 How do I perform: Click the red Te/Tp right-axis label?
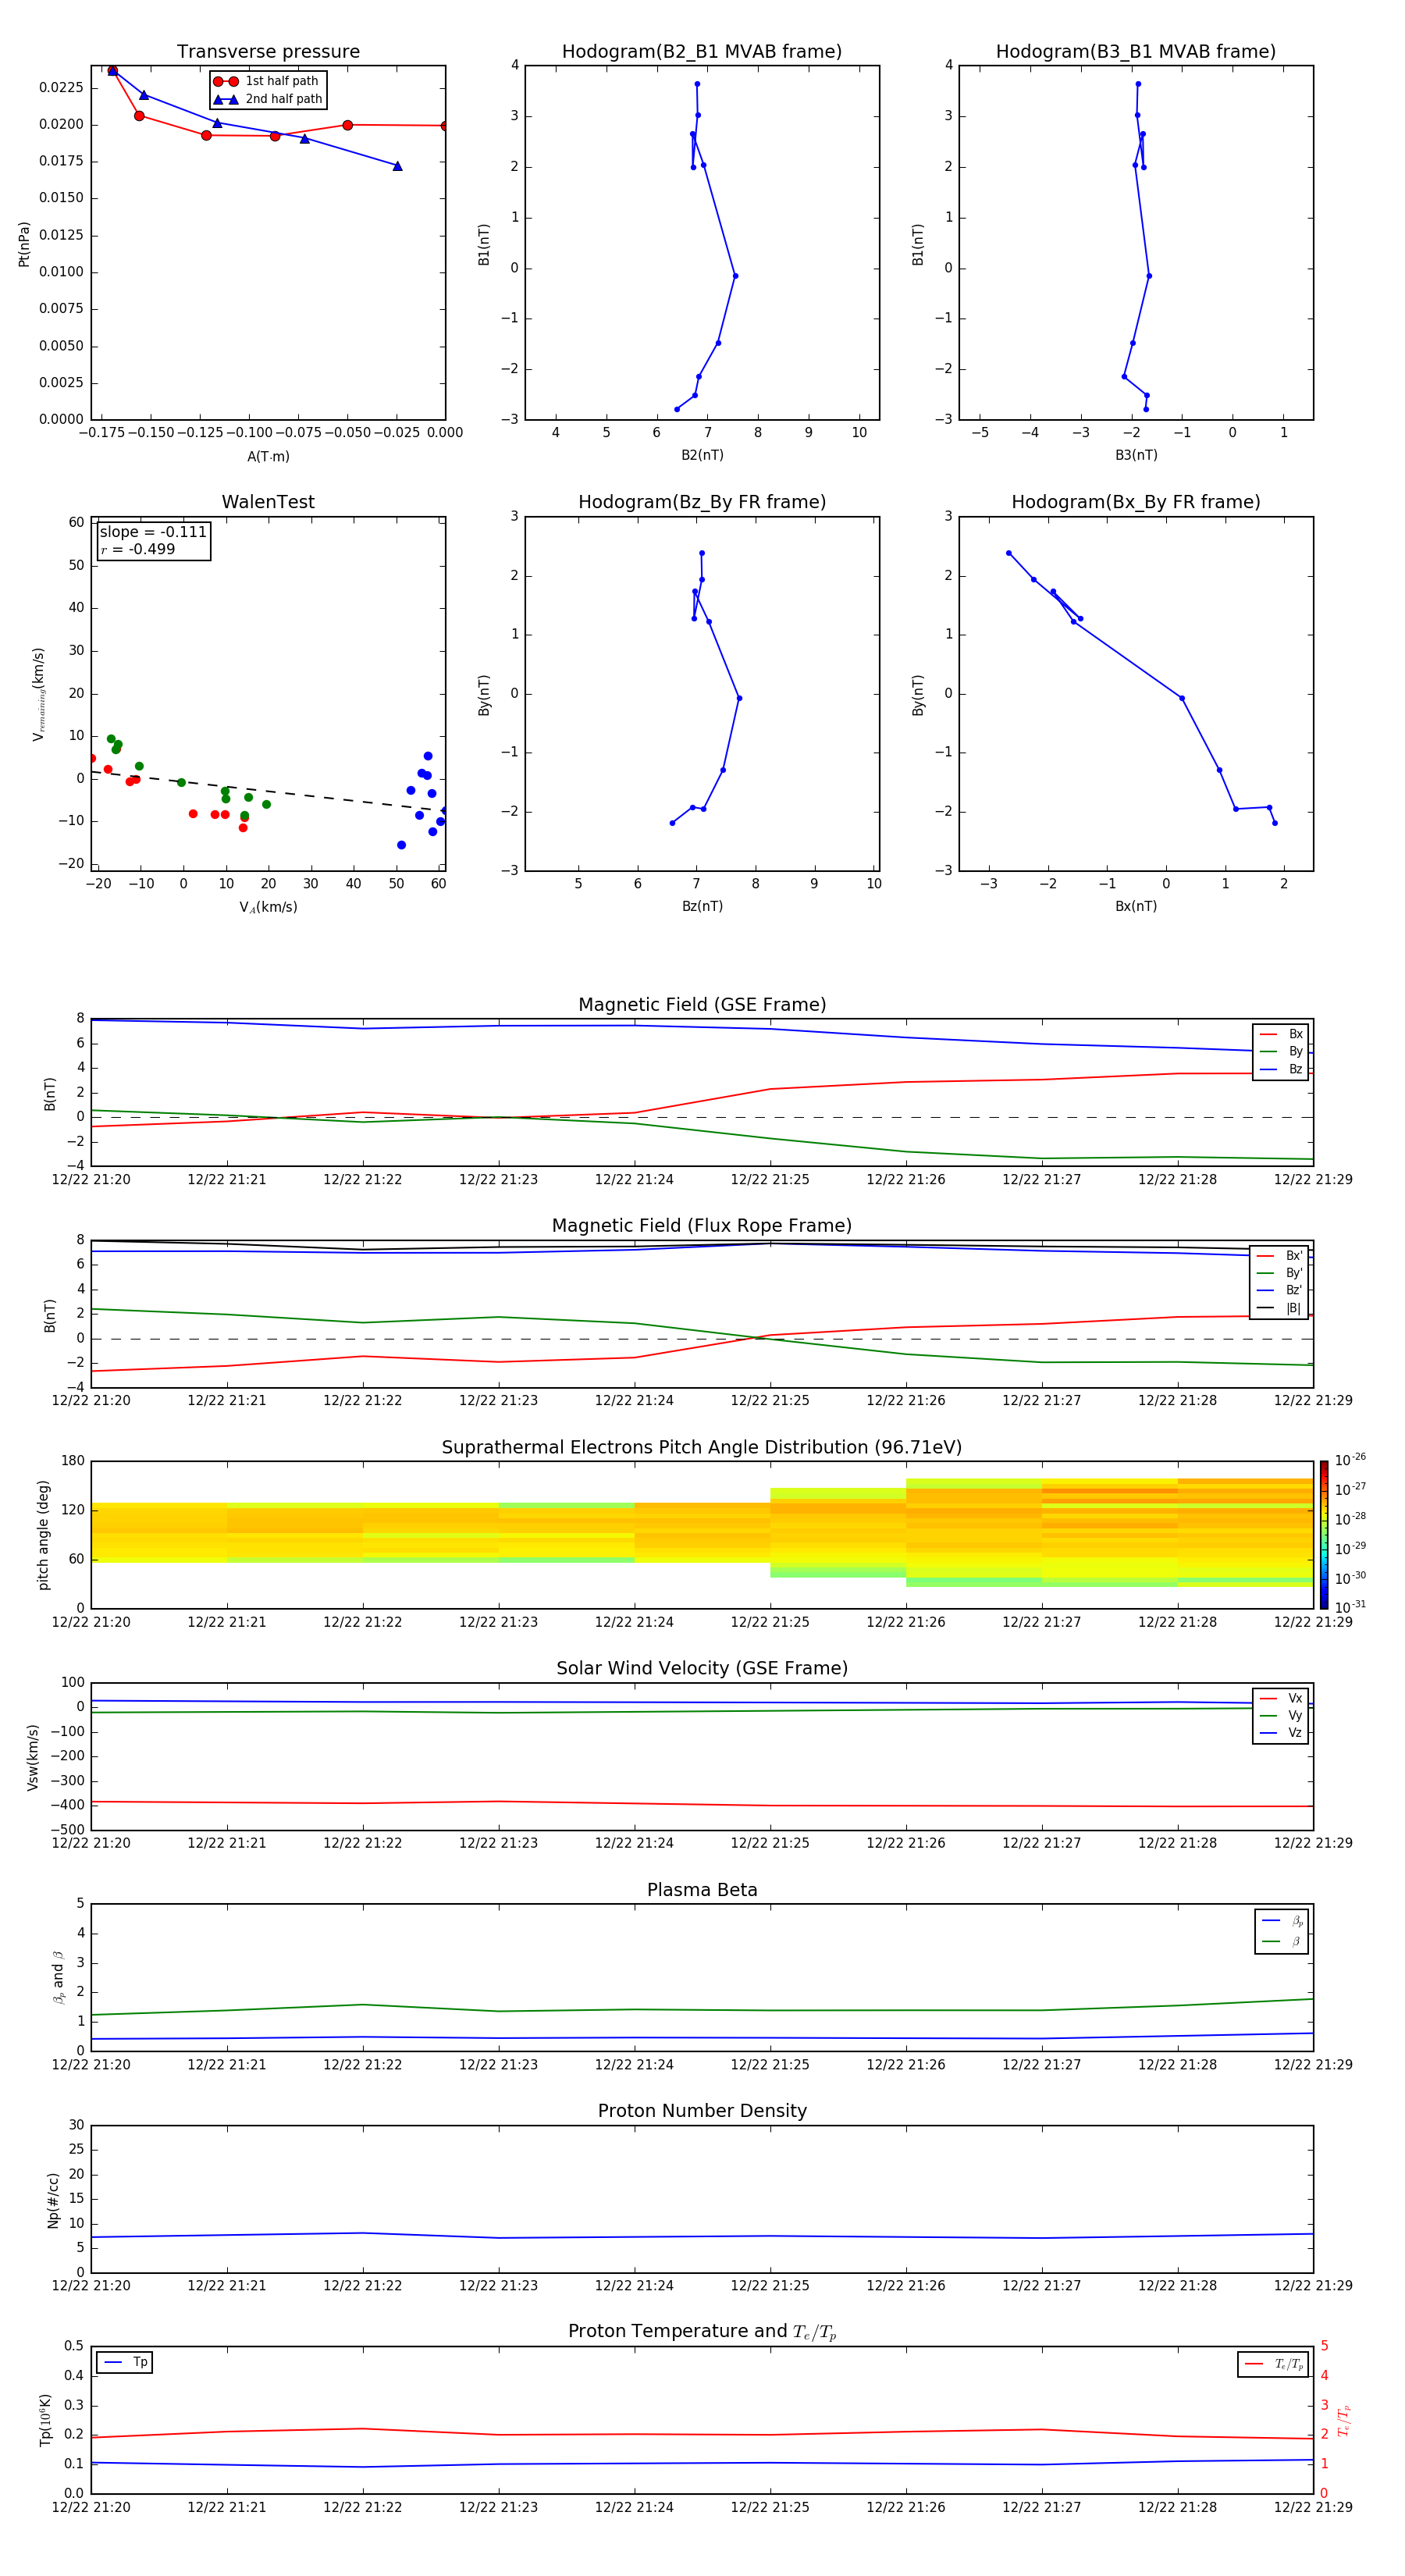[1344, 2421]
